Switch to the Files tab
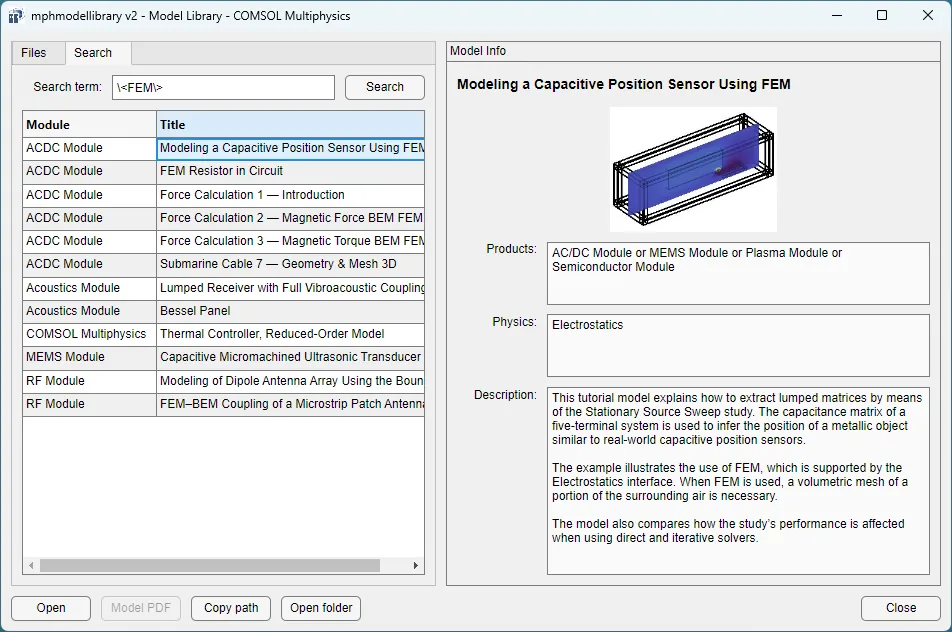Image resolution: width=952 pixels, height=632 pixels. pyautogui.click(x=34, y=53)
